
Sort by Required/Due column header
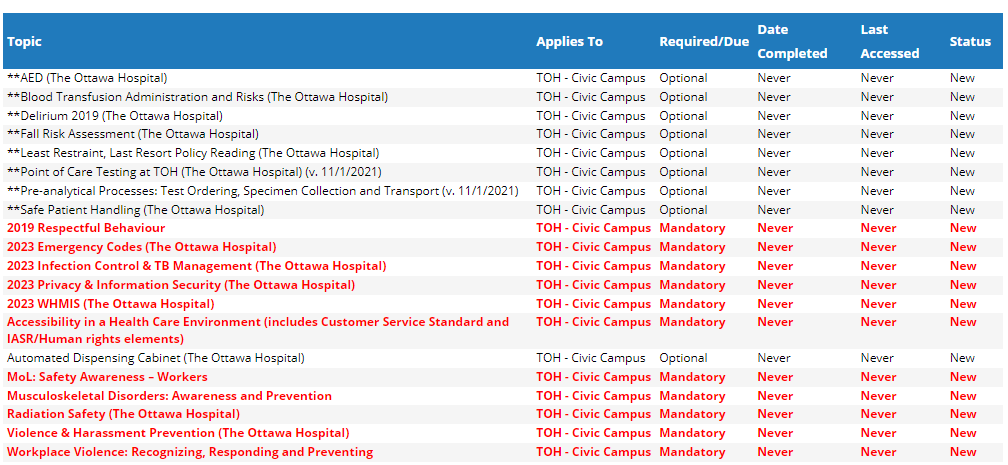point(704,41)
